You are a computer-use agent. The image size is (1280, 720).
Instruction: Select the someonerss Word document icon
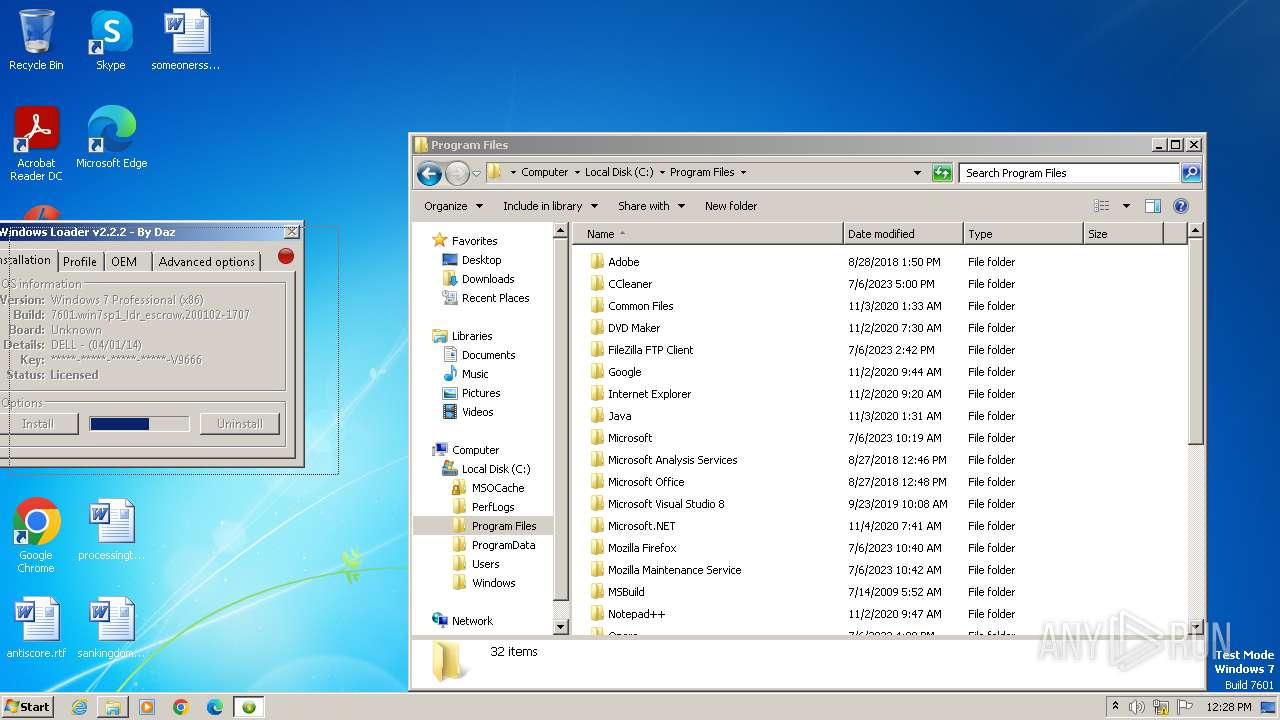pos(186,40)
